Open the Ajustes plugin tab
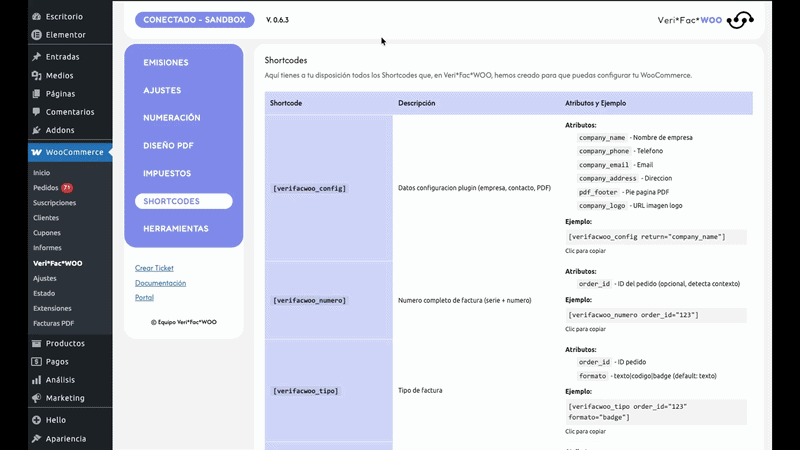800x450 pixels. coord(162,90)
